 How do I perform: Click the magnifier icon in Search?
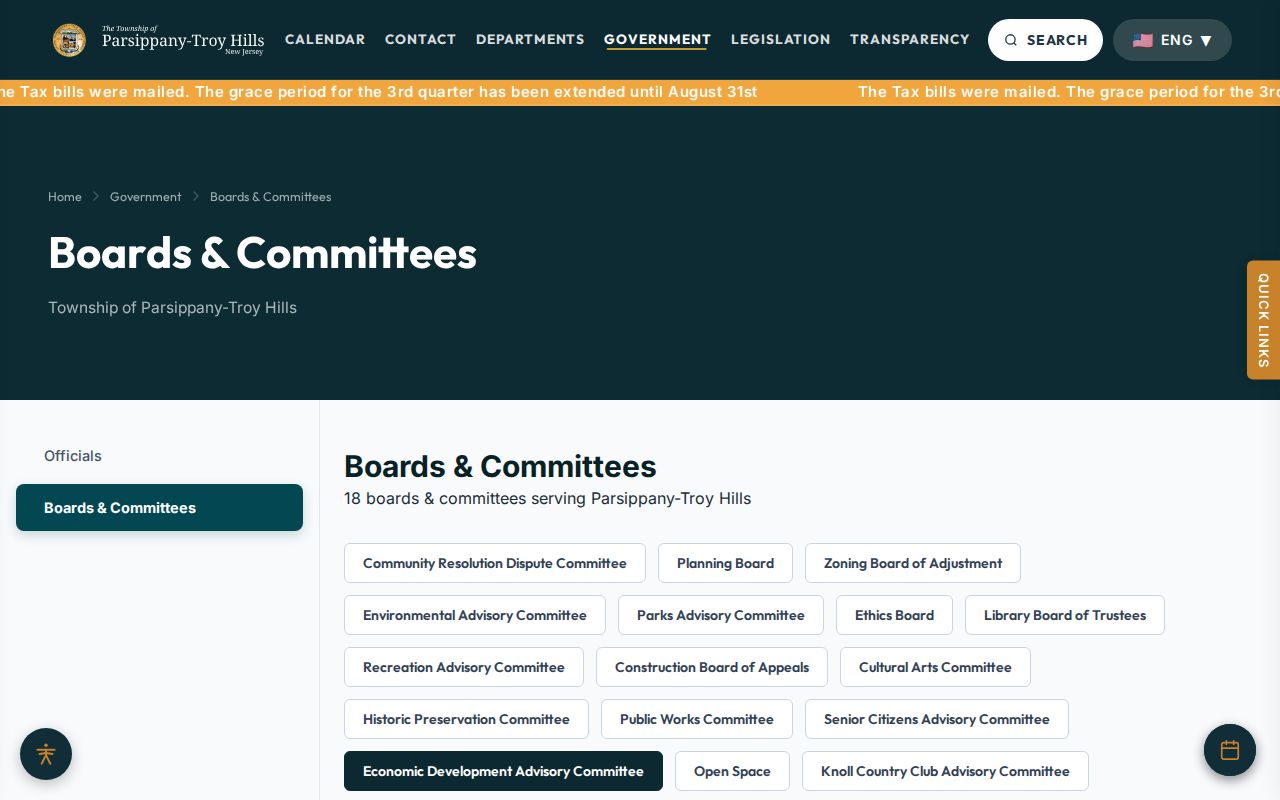[1011, 40]
